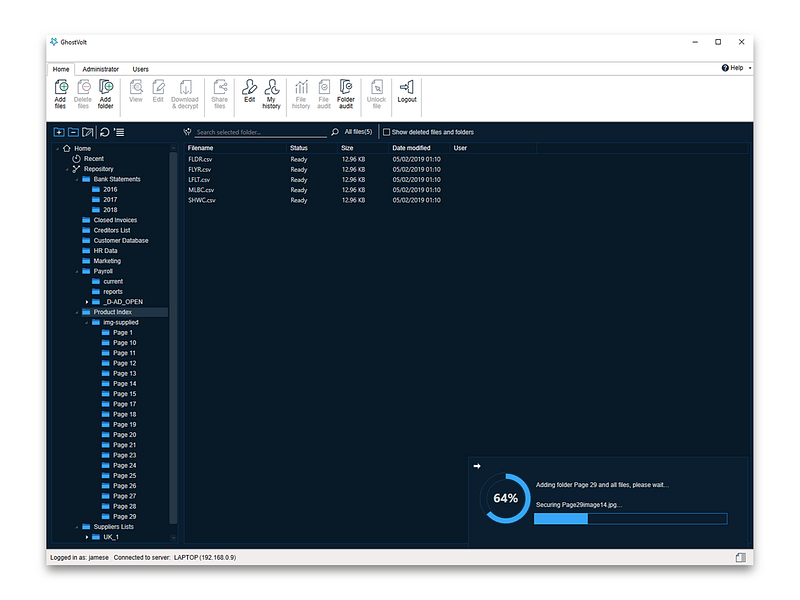Open the Help icon in the tab bar
The width and height of the screenshot is (800, 600).
(725, 68)
